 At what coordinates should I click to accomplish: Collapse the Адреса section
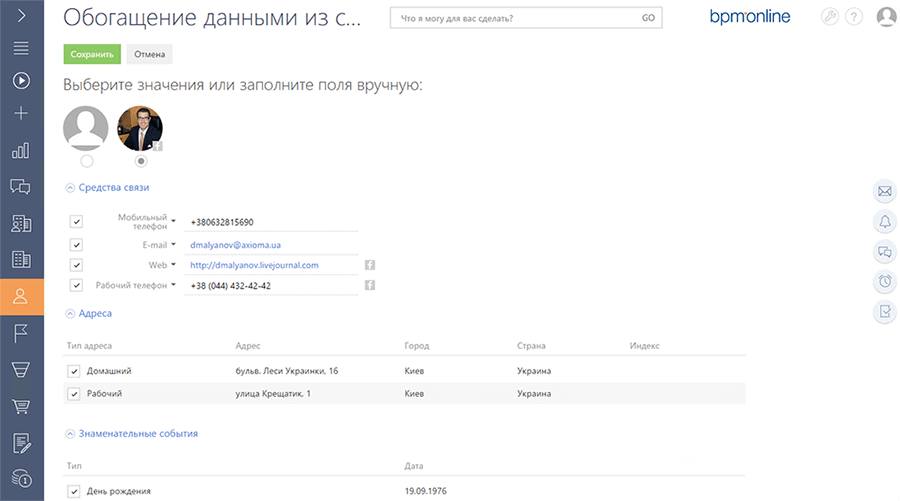tap(70, 313)
